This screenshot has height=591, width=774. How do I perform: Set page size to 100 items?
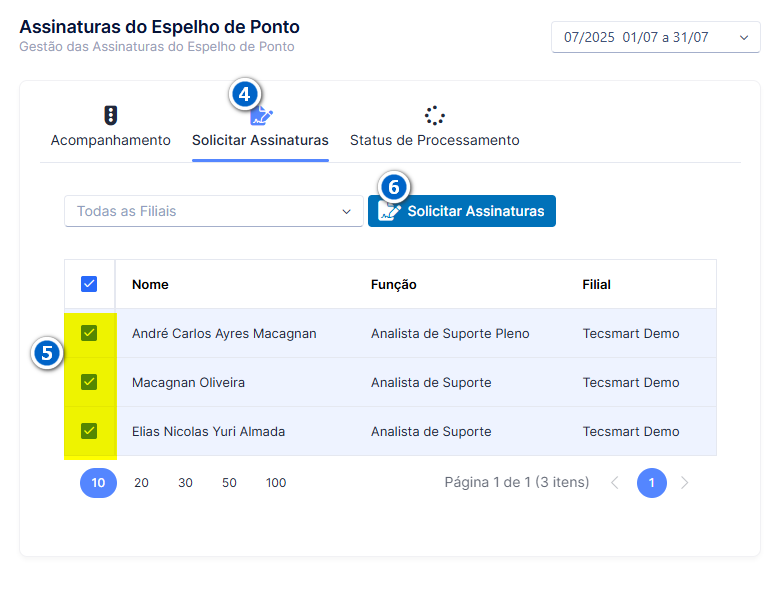pos(276,482)
